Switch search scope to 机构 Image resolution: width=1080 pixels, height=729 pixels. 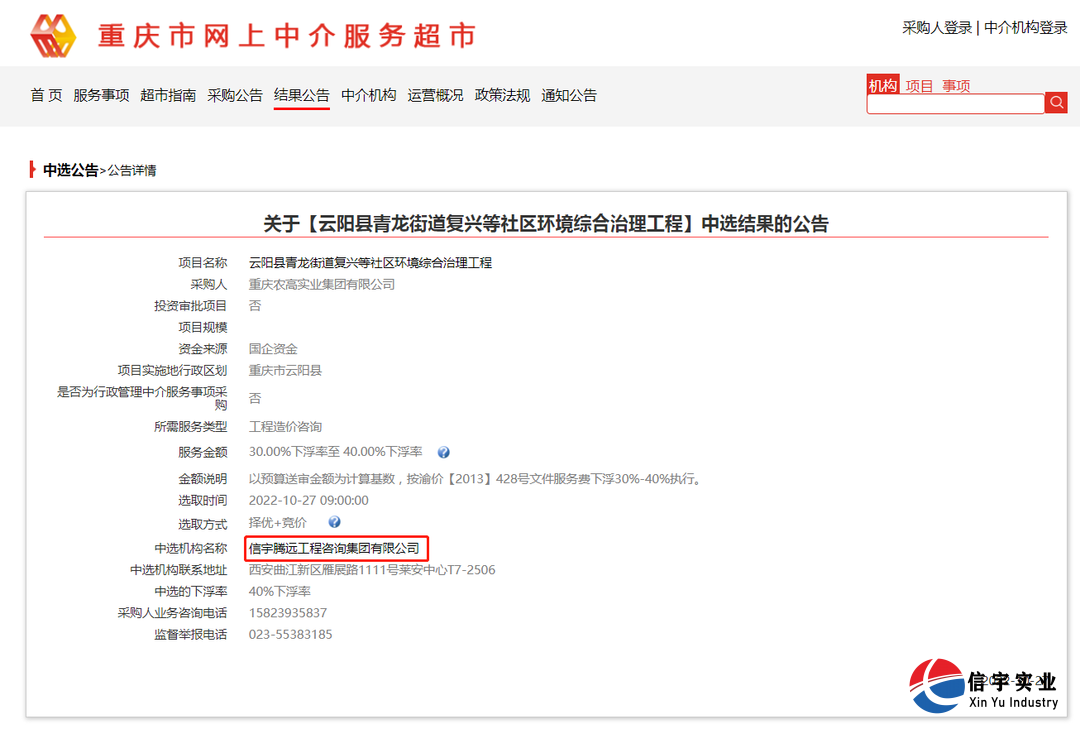tap(882, 86)
